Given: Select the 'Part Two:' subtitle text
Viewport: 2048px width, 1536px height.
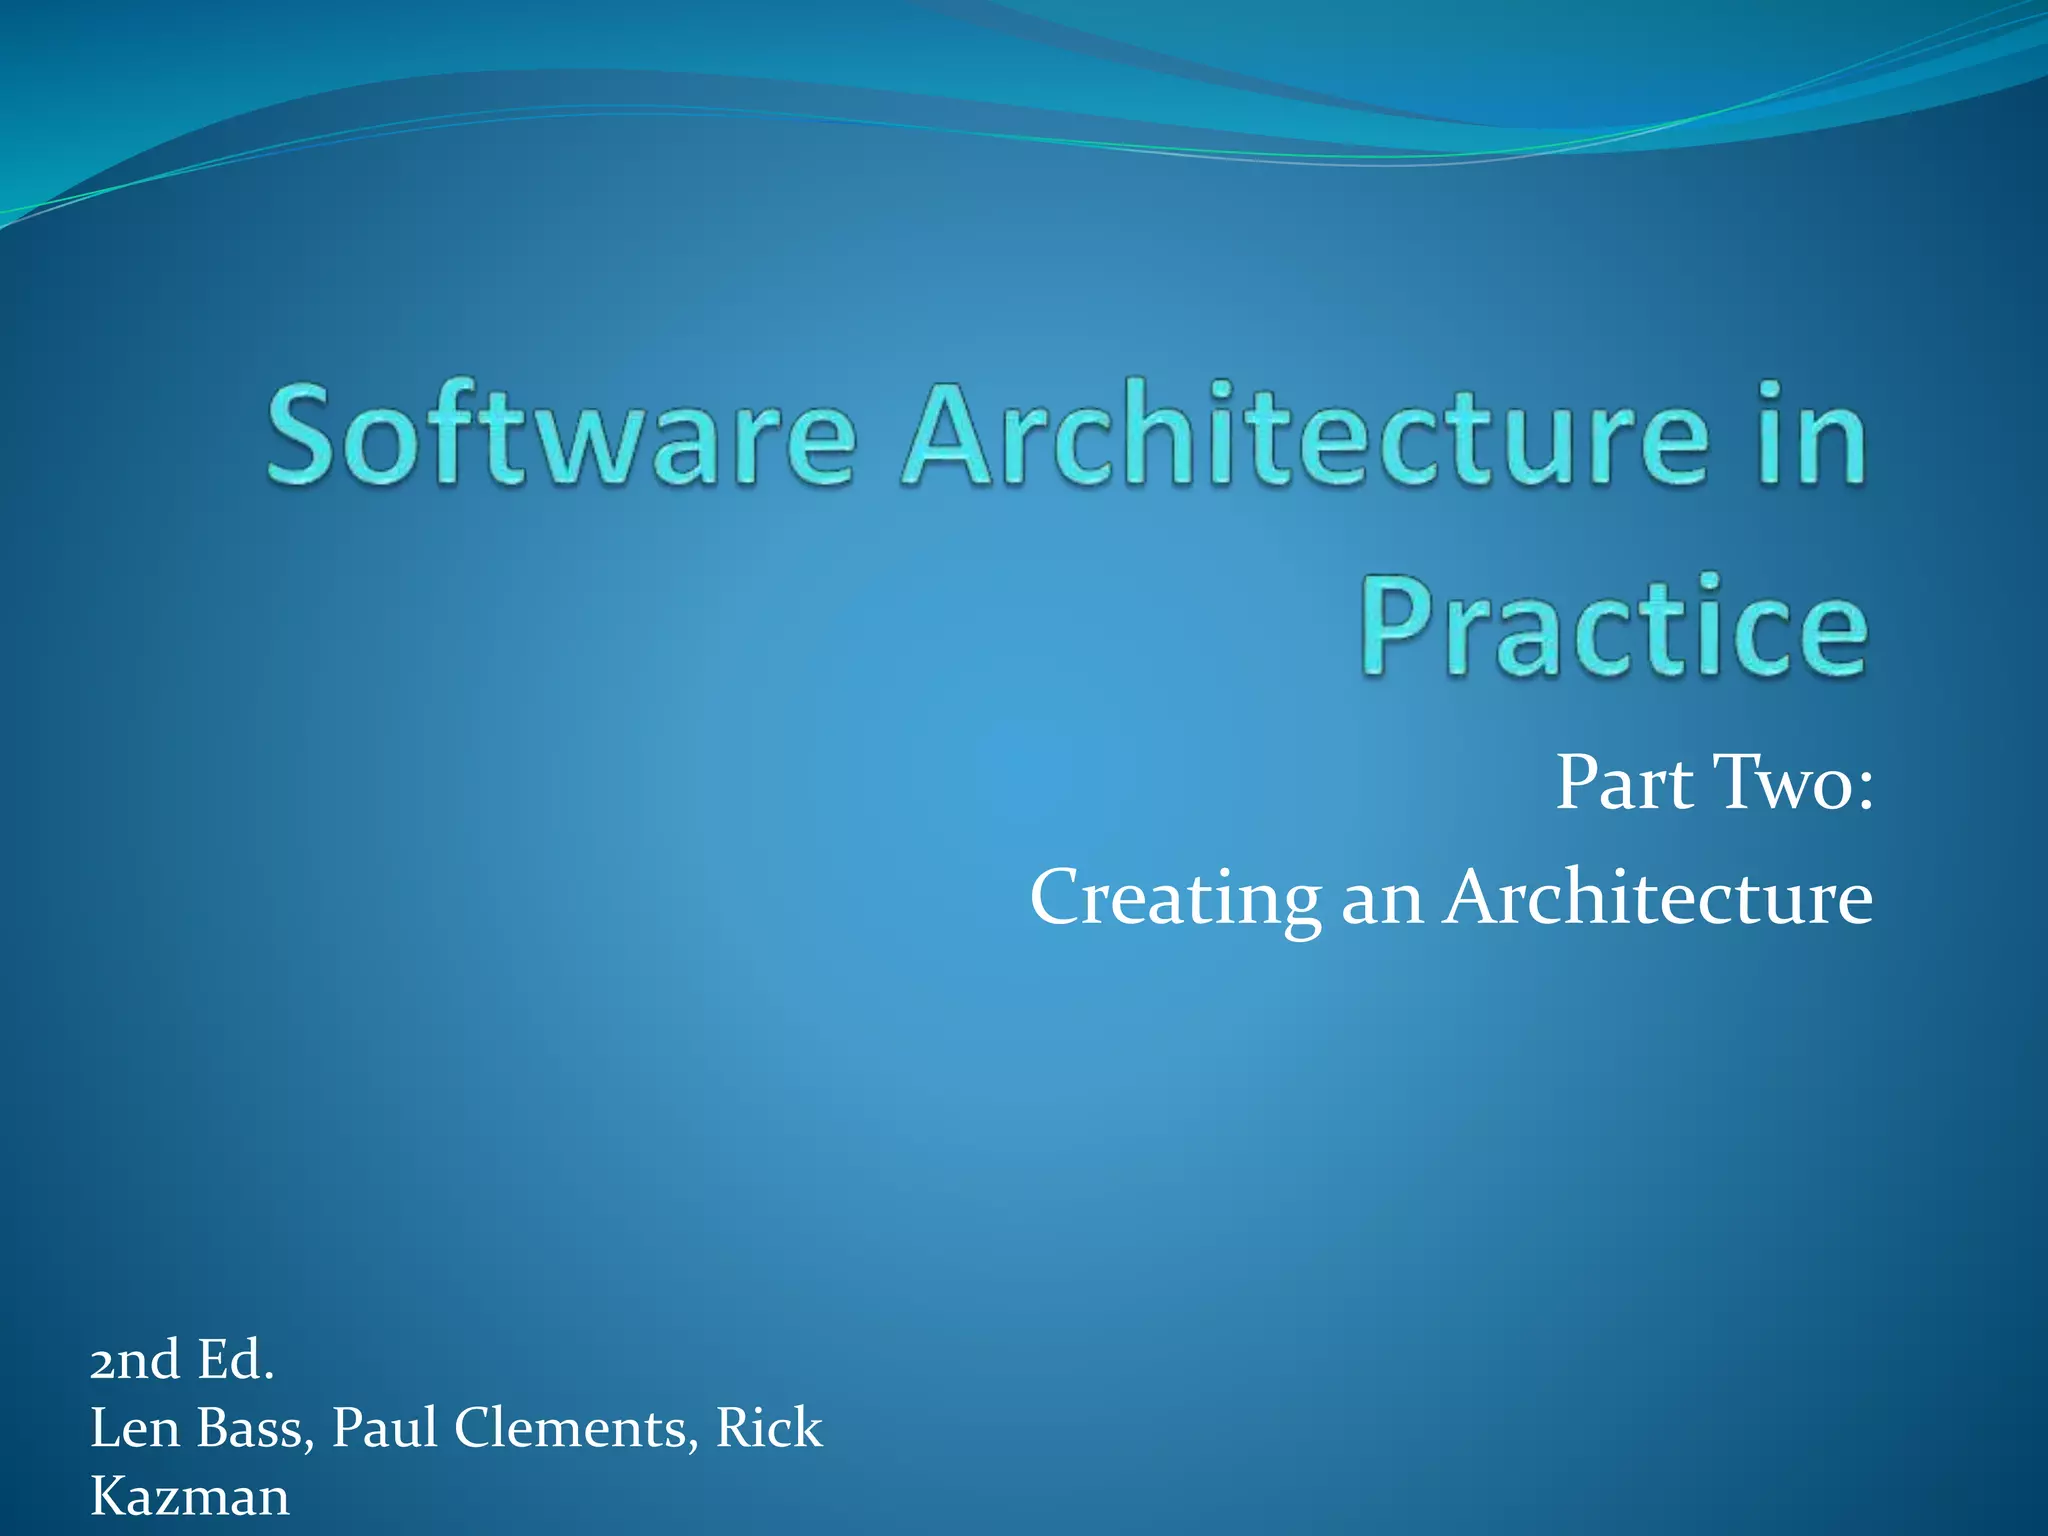Looking at the screenshot, I should click(1714, 782).
